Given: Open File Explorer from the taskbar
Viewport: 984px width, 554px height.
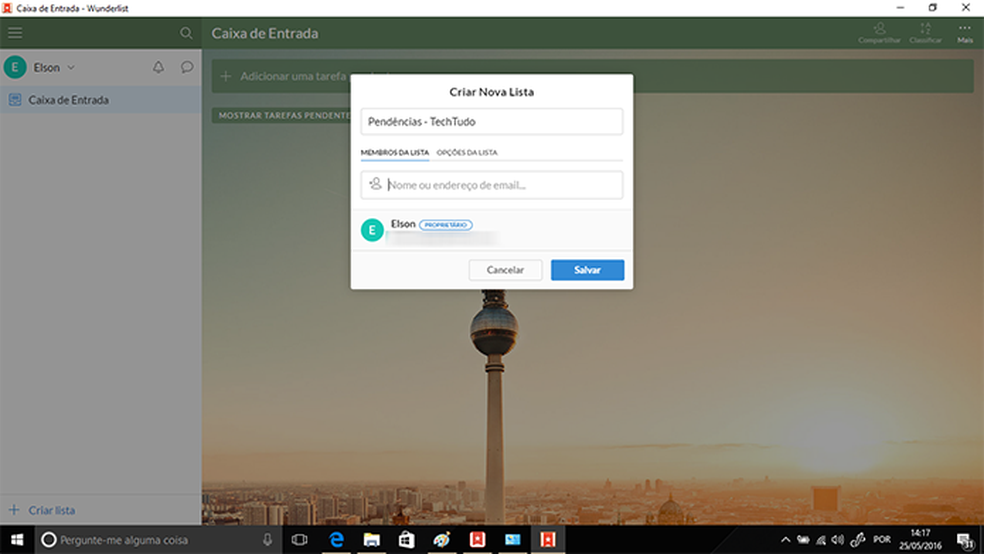Looking at the screenshot, I should (x=372, y=540).
